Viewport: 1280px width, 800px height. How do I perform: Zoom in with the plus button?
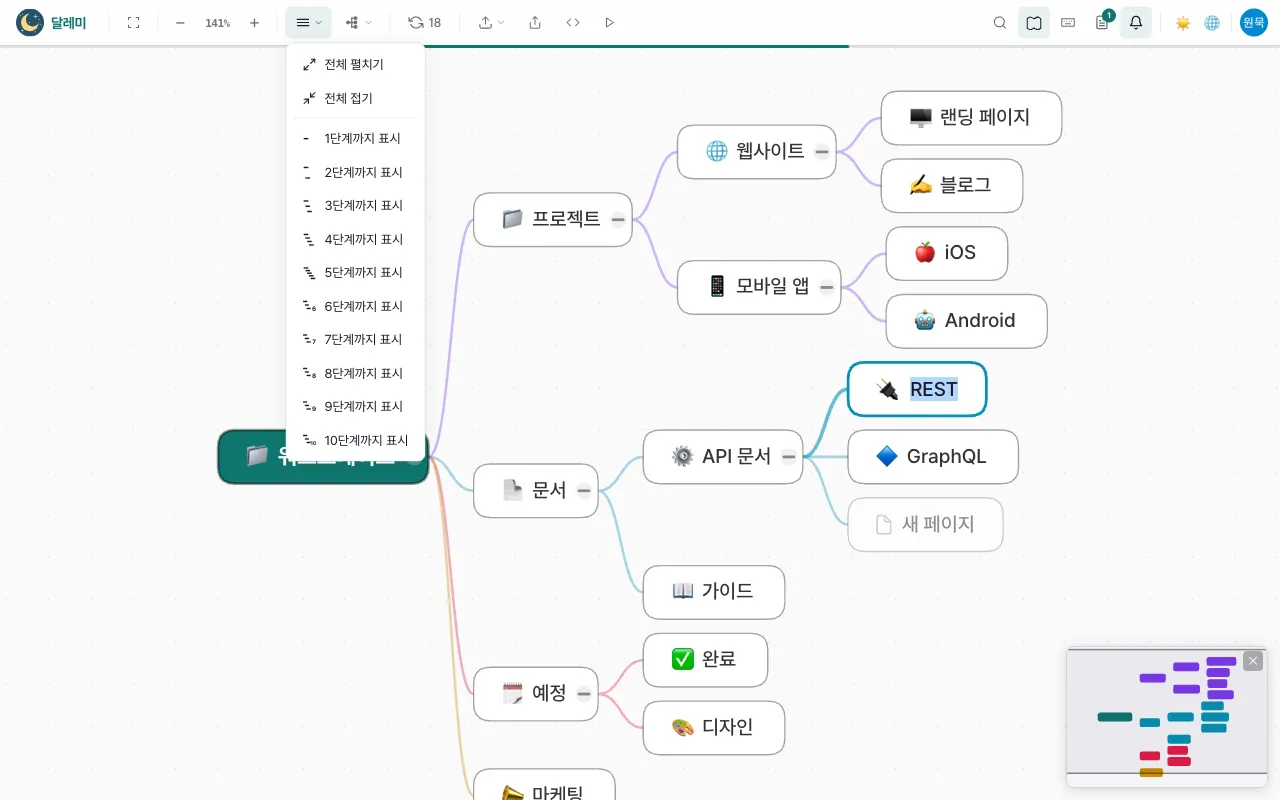(254, 22)
